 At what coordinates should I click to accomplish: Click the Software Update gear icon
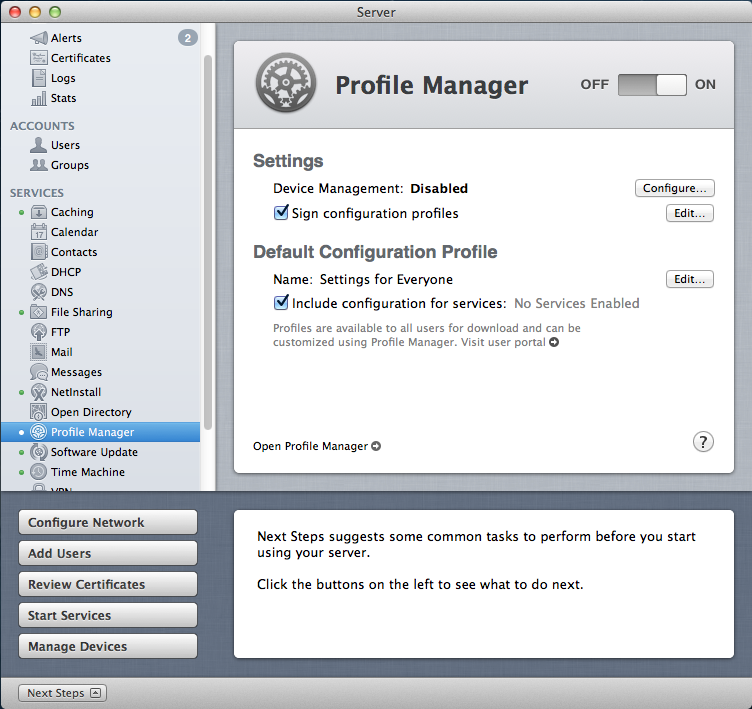(x=39, y=452)
